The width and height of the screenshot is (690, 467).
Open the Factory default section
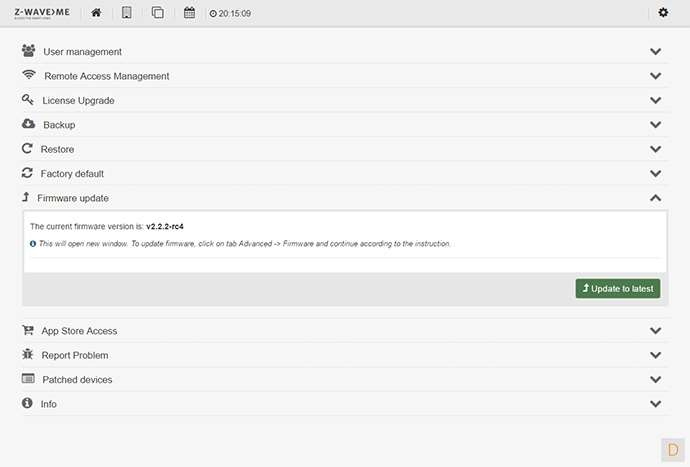coord(72,174)
